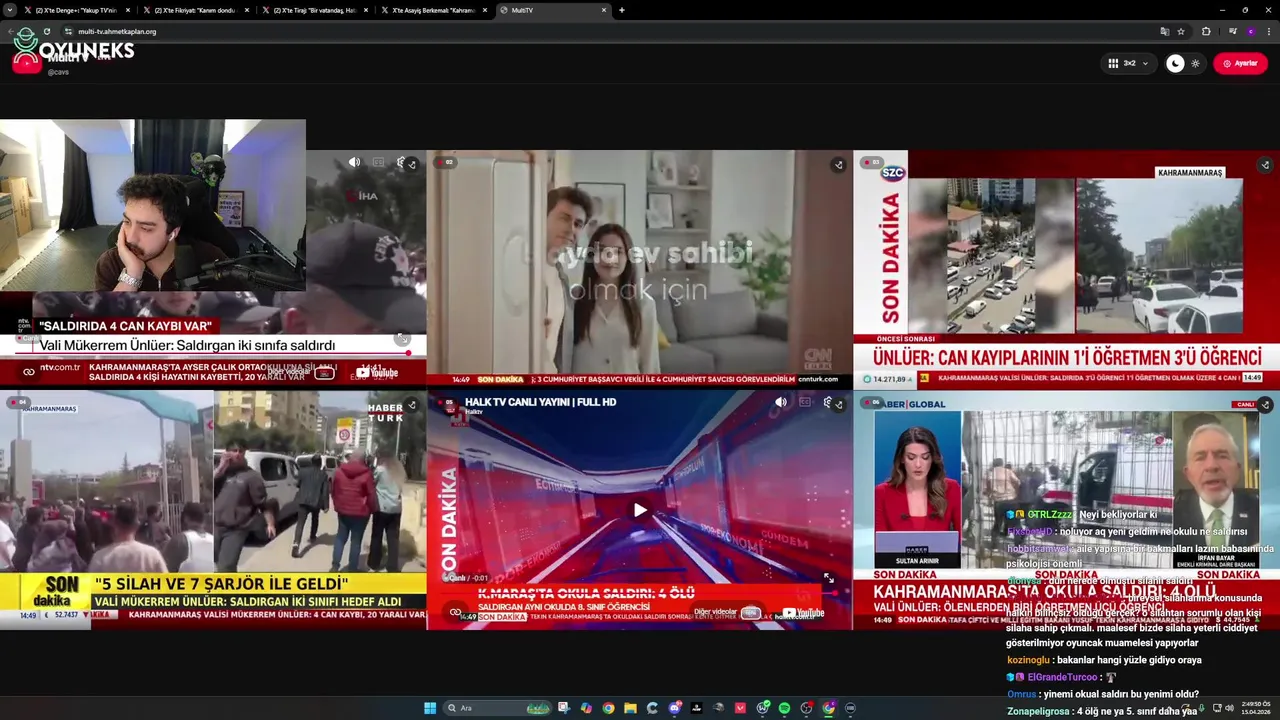Open Spotify from taskbar
Viewport: 1280px width, 720px height.
(x=784, y=708)
